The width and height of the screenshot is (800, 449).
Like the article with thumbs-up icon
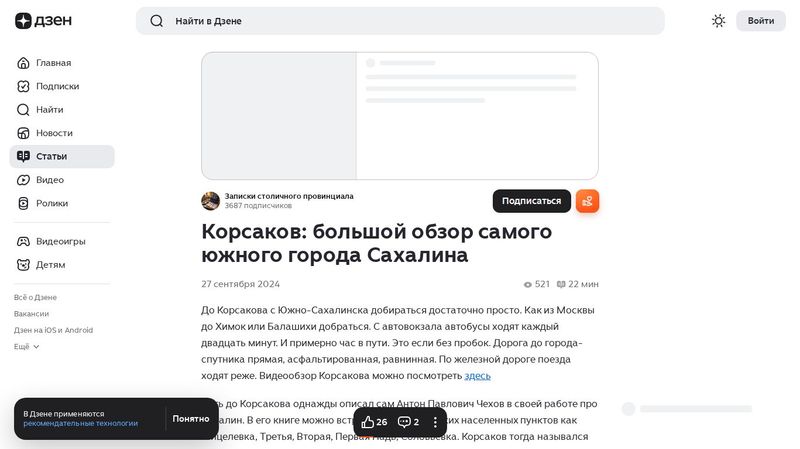point(374,422)
